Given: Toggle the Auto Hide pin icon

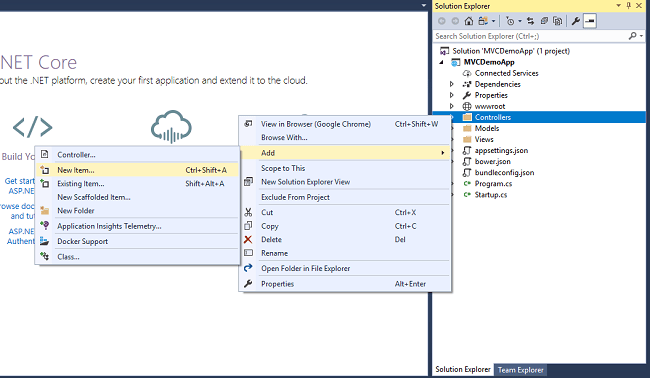Looking at the screenshot, I should (629, 5).
